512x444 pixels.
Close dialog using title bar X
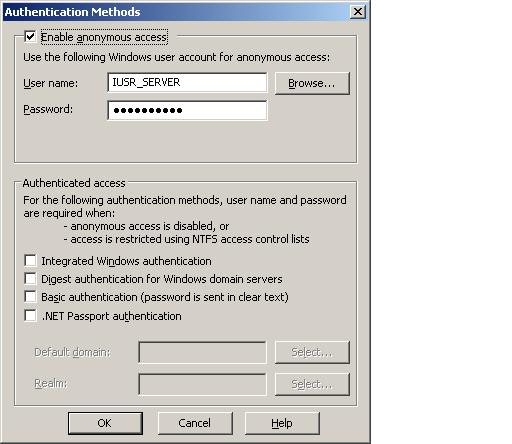click(x=358, y=12)
